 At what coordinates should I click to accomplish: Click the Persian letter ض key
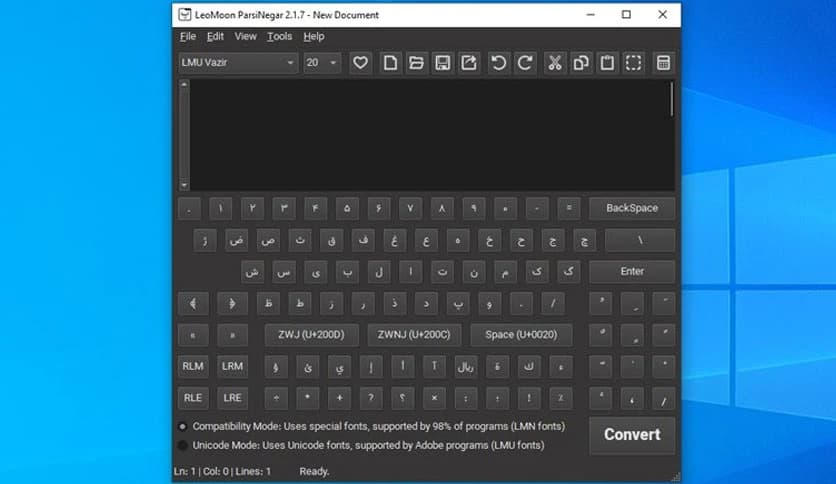(237, 240)
